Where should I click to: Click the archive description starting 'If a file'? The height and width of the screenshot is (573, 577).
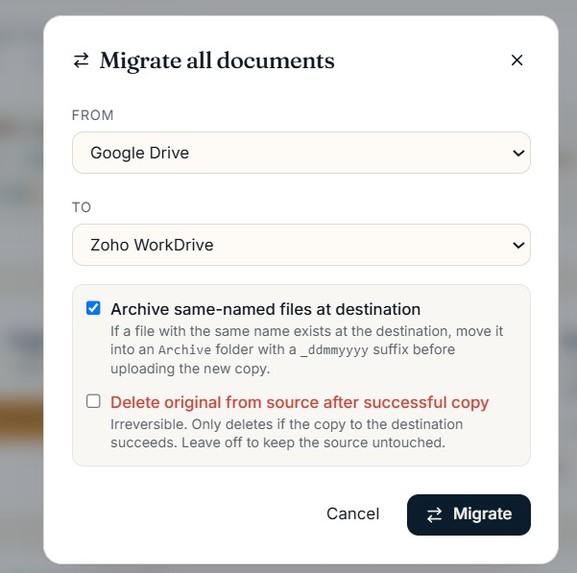(x=307, y=350)
